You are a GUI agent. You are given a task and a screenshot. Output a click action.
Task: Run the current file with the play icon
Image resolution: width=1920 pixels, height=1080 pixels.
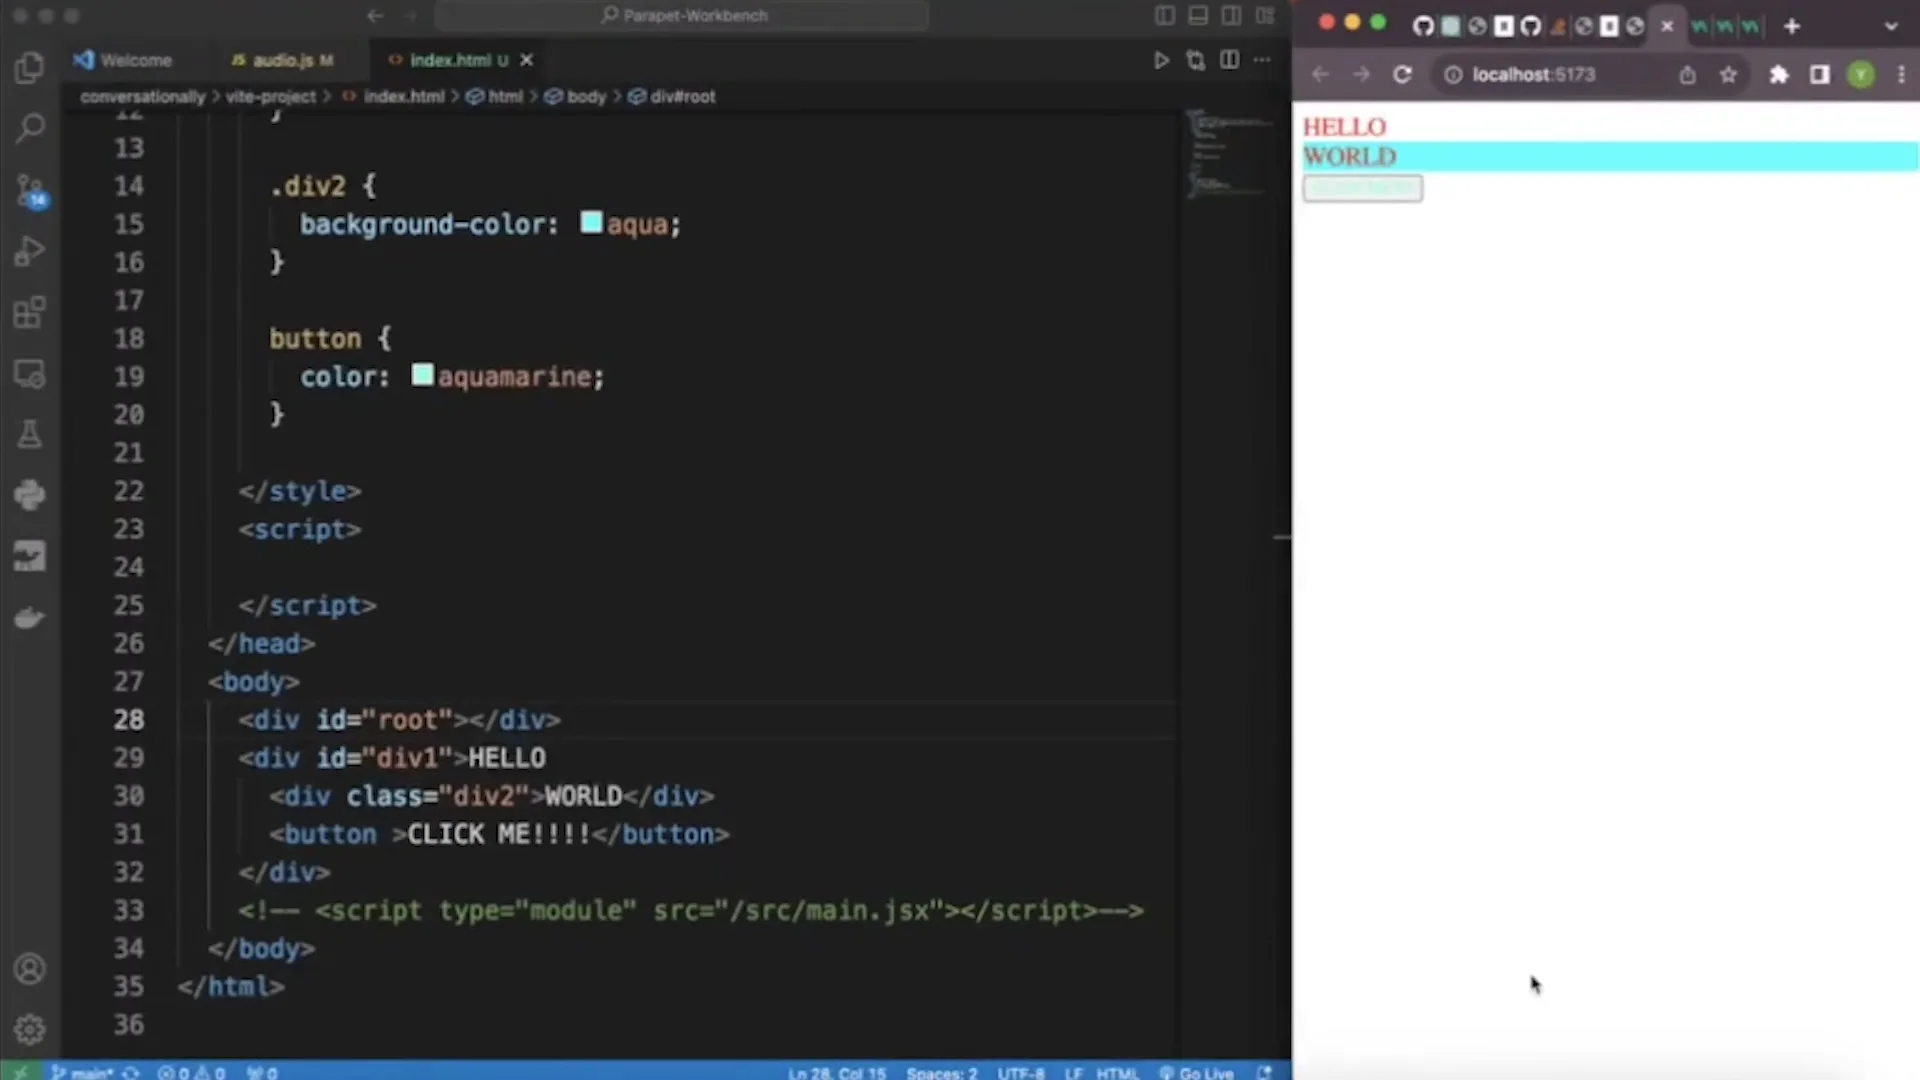click(x=1161, y=60)
